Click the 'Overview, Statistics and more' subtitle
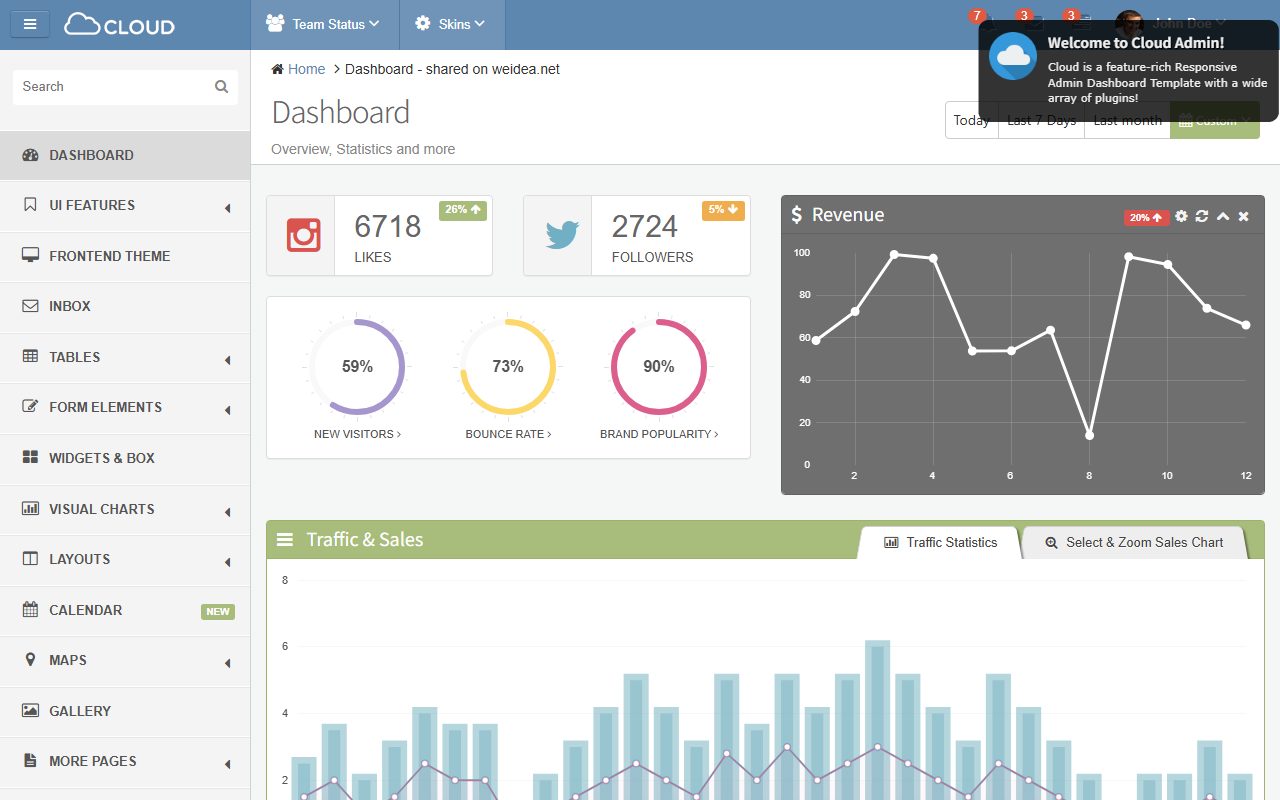The height and width of the screenshot is (800, 1280). (x=363, y=149)
